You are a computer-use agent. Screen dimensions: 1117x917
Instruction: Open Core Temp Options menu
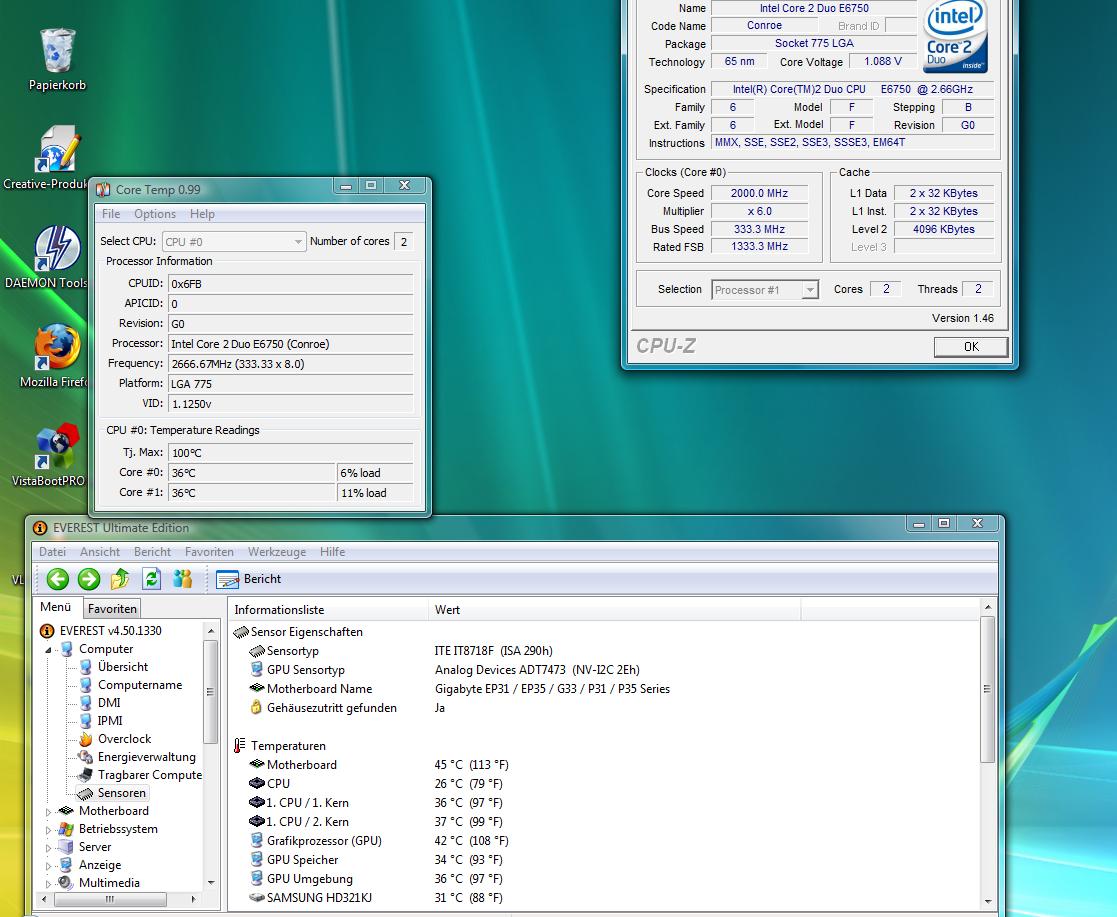click(155, 214)
